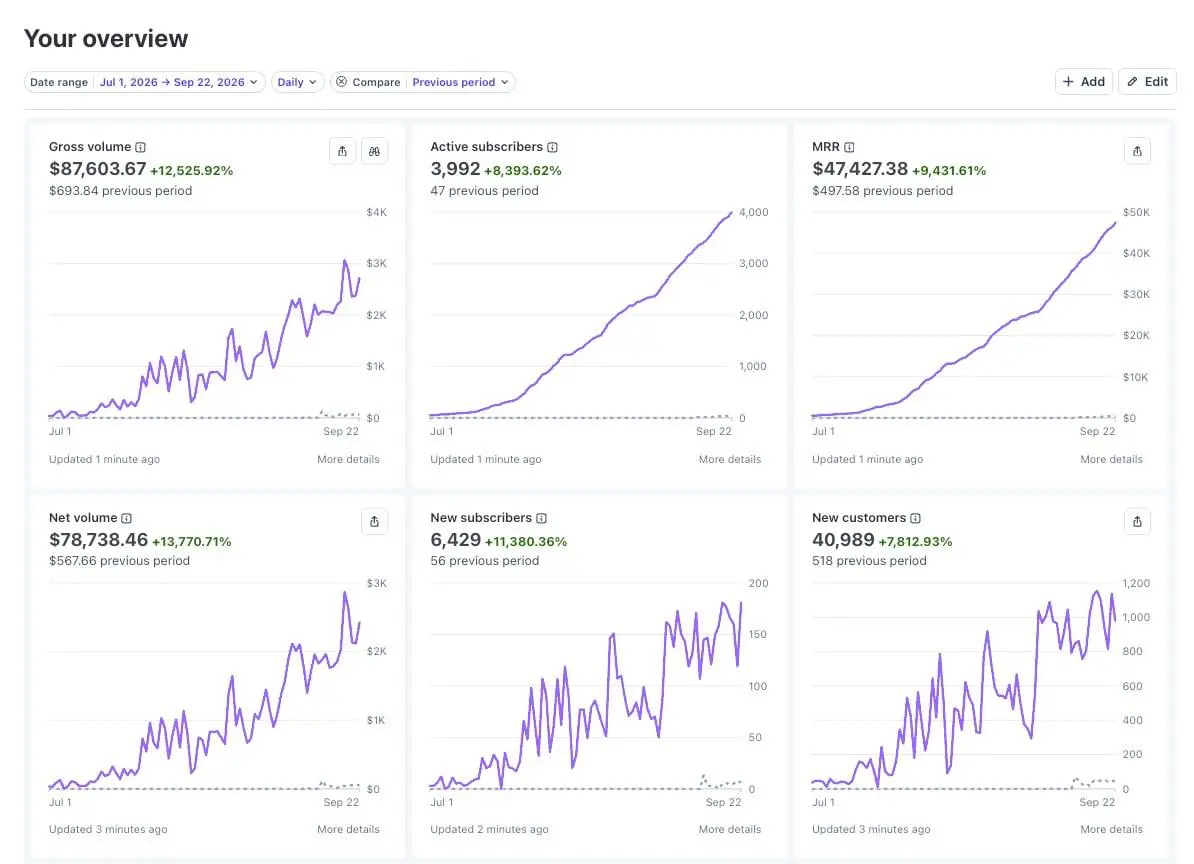
Task: Click the 40,989 new customers value
Action: tap(843, 540)
